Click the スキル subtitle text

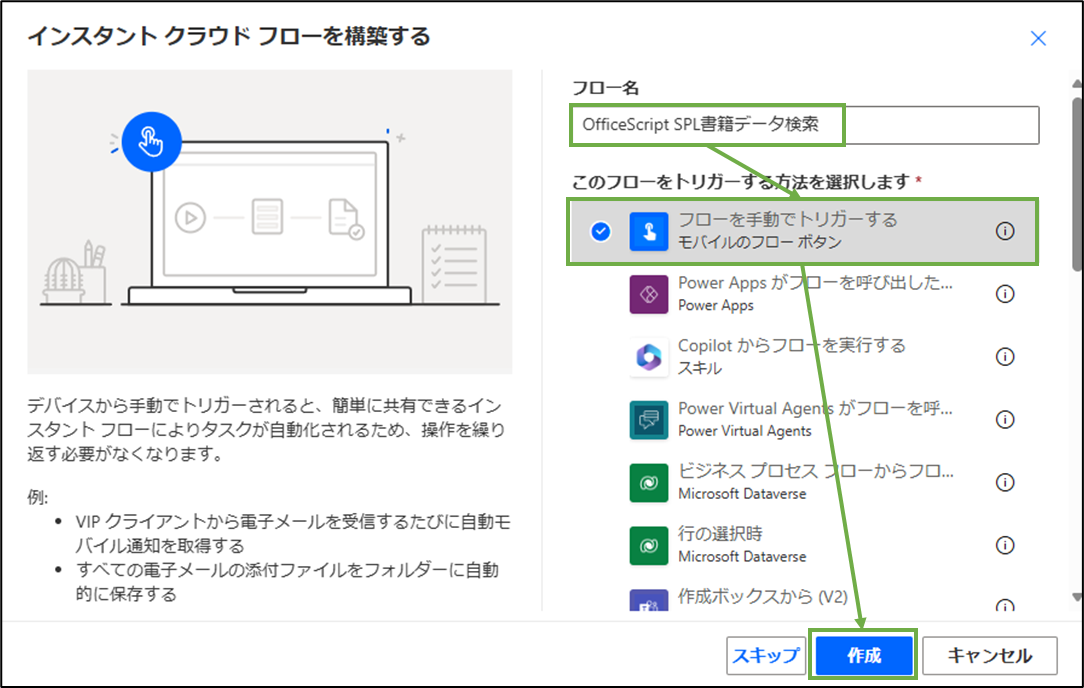[x=700, y=368]
